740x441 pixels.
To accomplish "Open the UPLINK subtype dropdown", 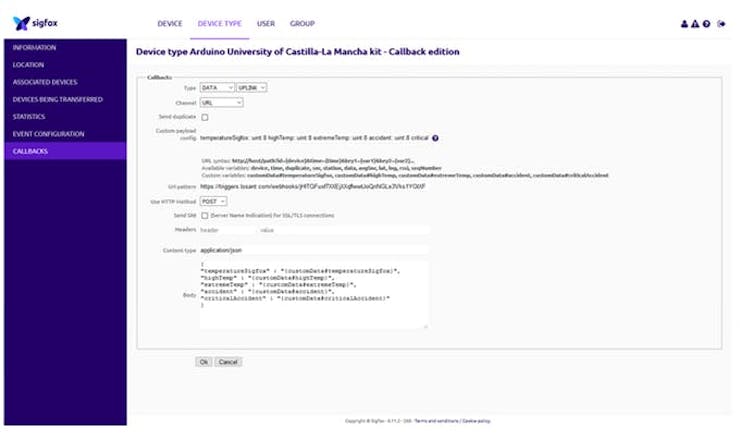I will (x=252, y=88).
